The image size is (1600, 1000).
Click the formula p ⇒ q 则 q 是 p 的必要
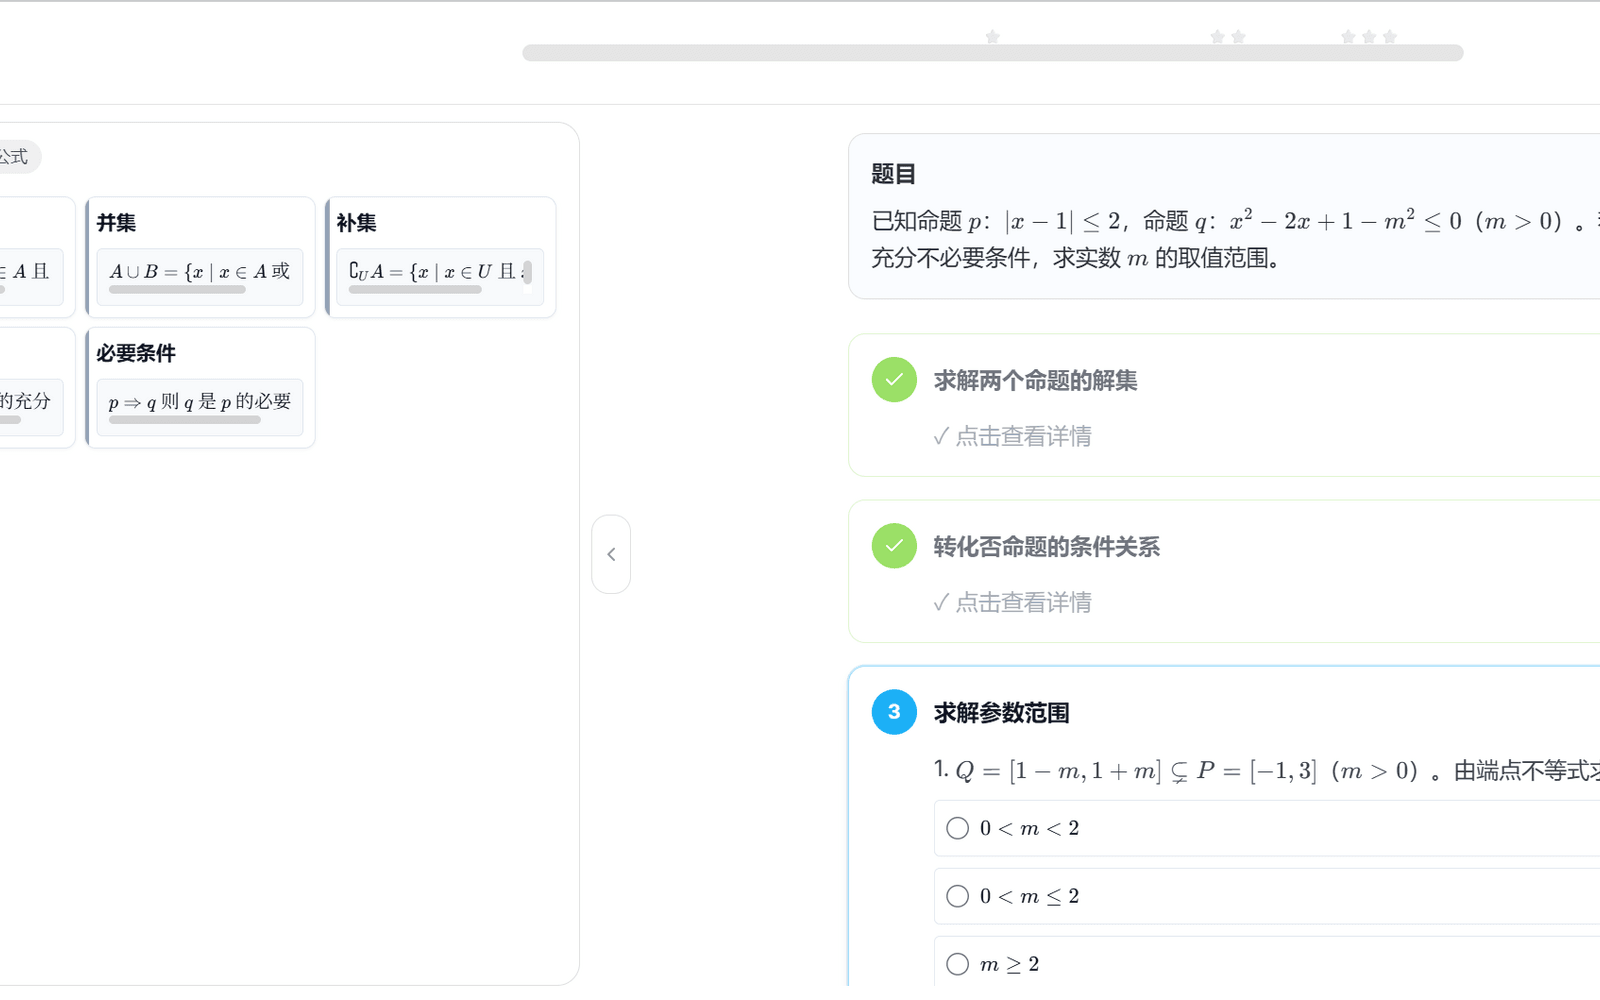199,401
